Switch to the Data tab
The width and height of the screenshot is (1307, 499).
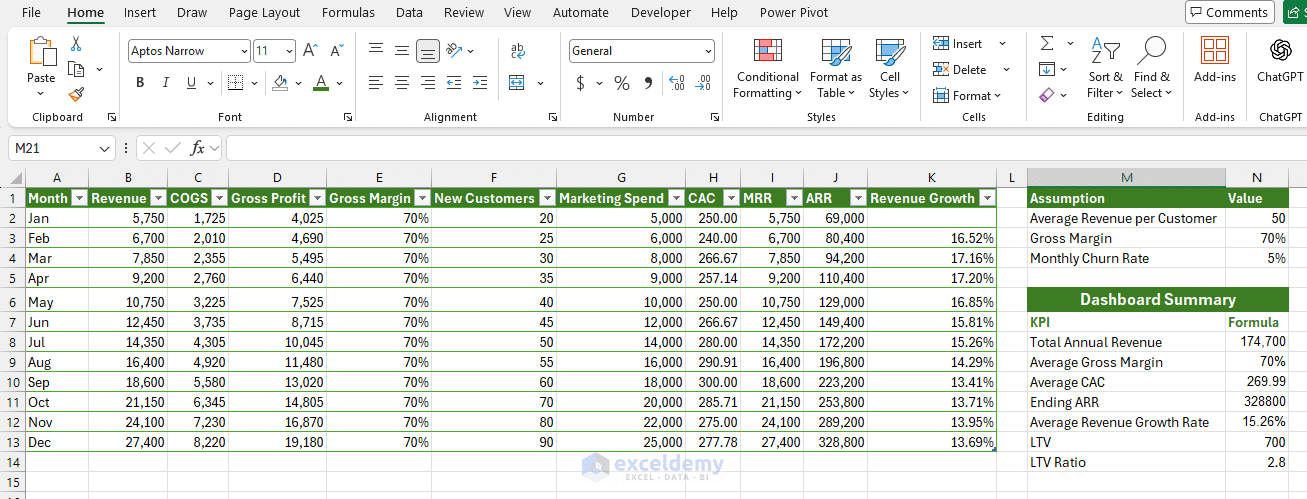[409, 13]
